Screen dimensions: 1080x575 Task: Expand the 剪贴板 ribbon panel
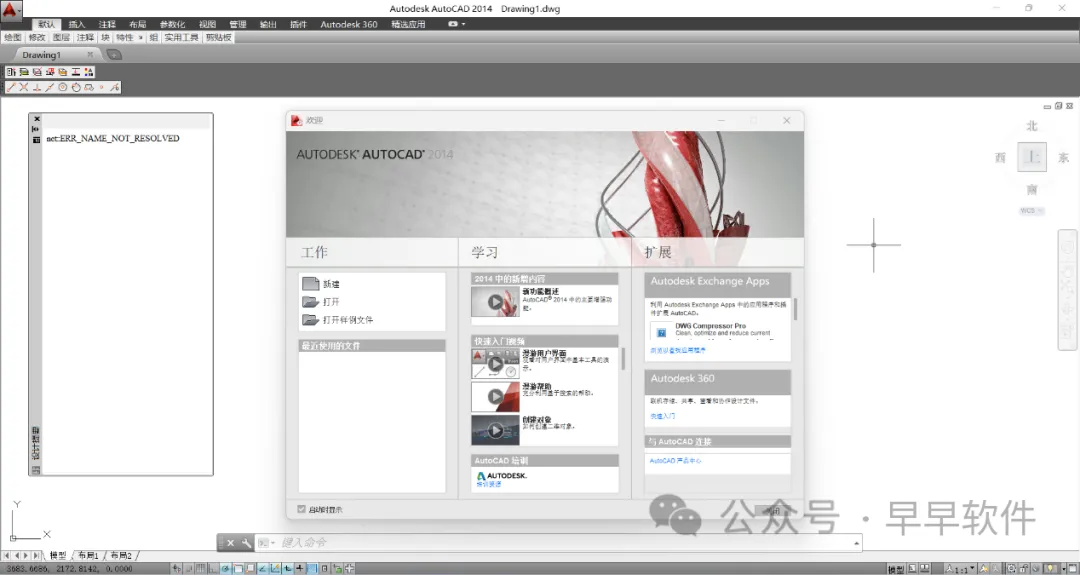(218, 37)
